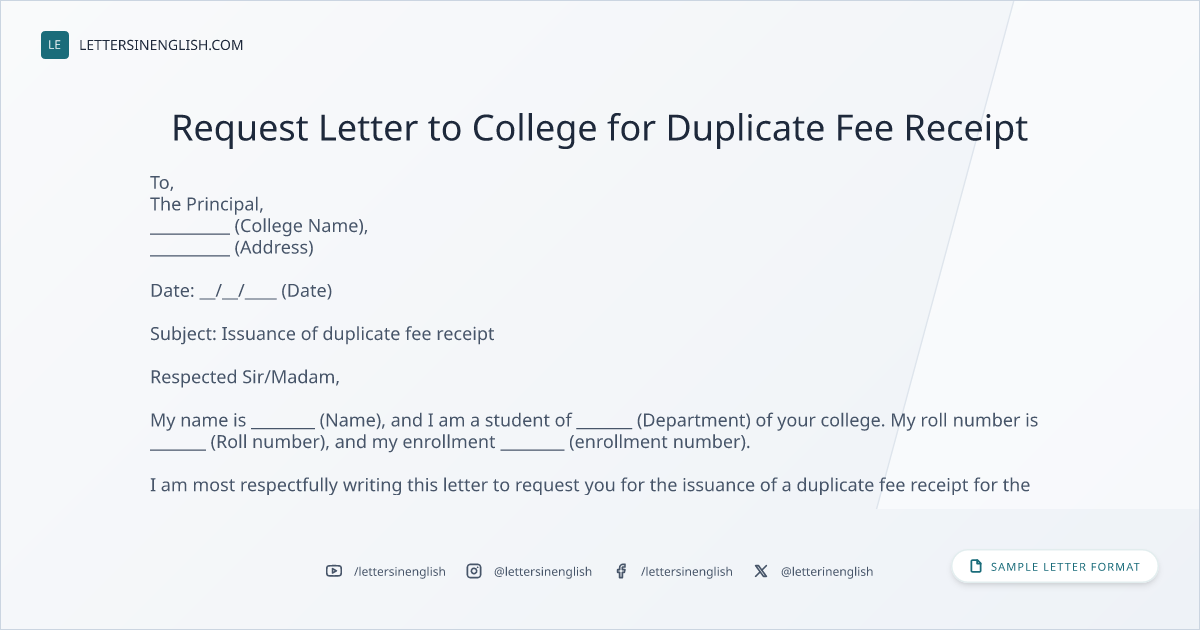The height and width of the screenshot is (630, 1200).
Task: Click the Instagram icon in footer
Action: point(474,571)
